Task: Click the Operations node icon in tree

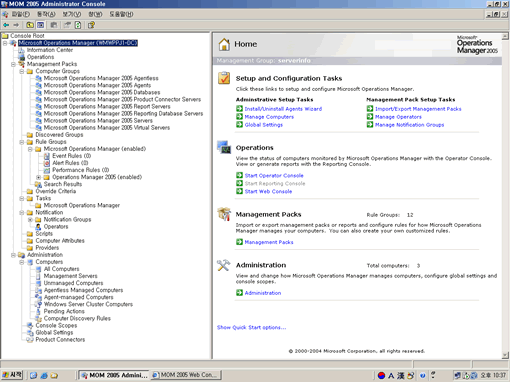Action: [x=22, y=57]
